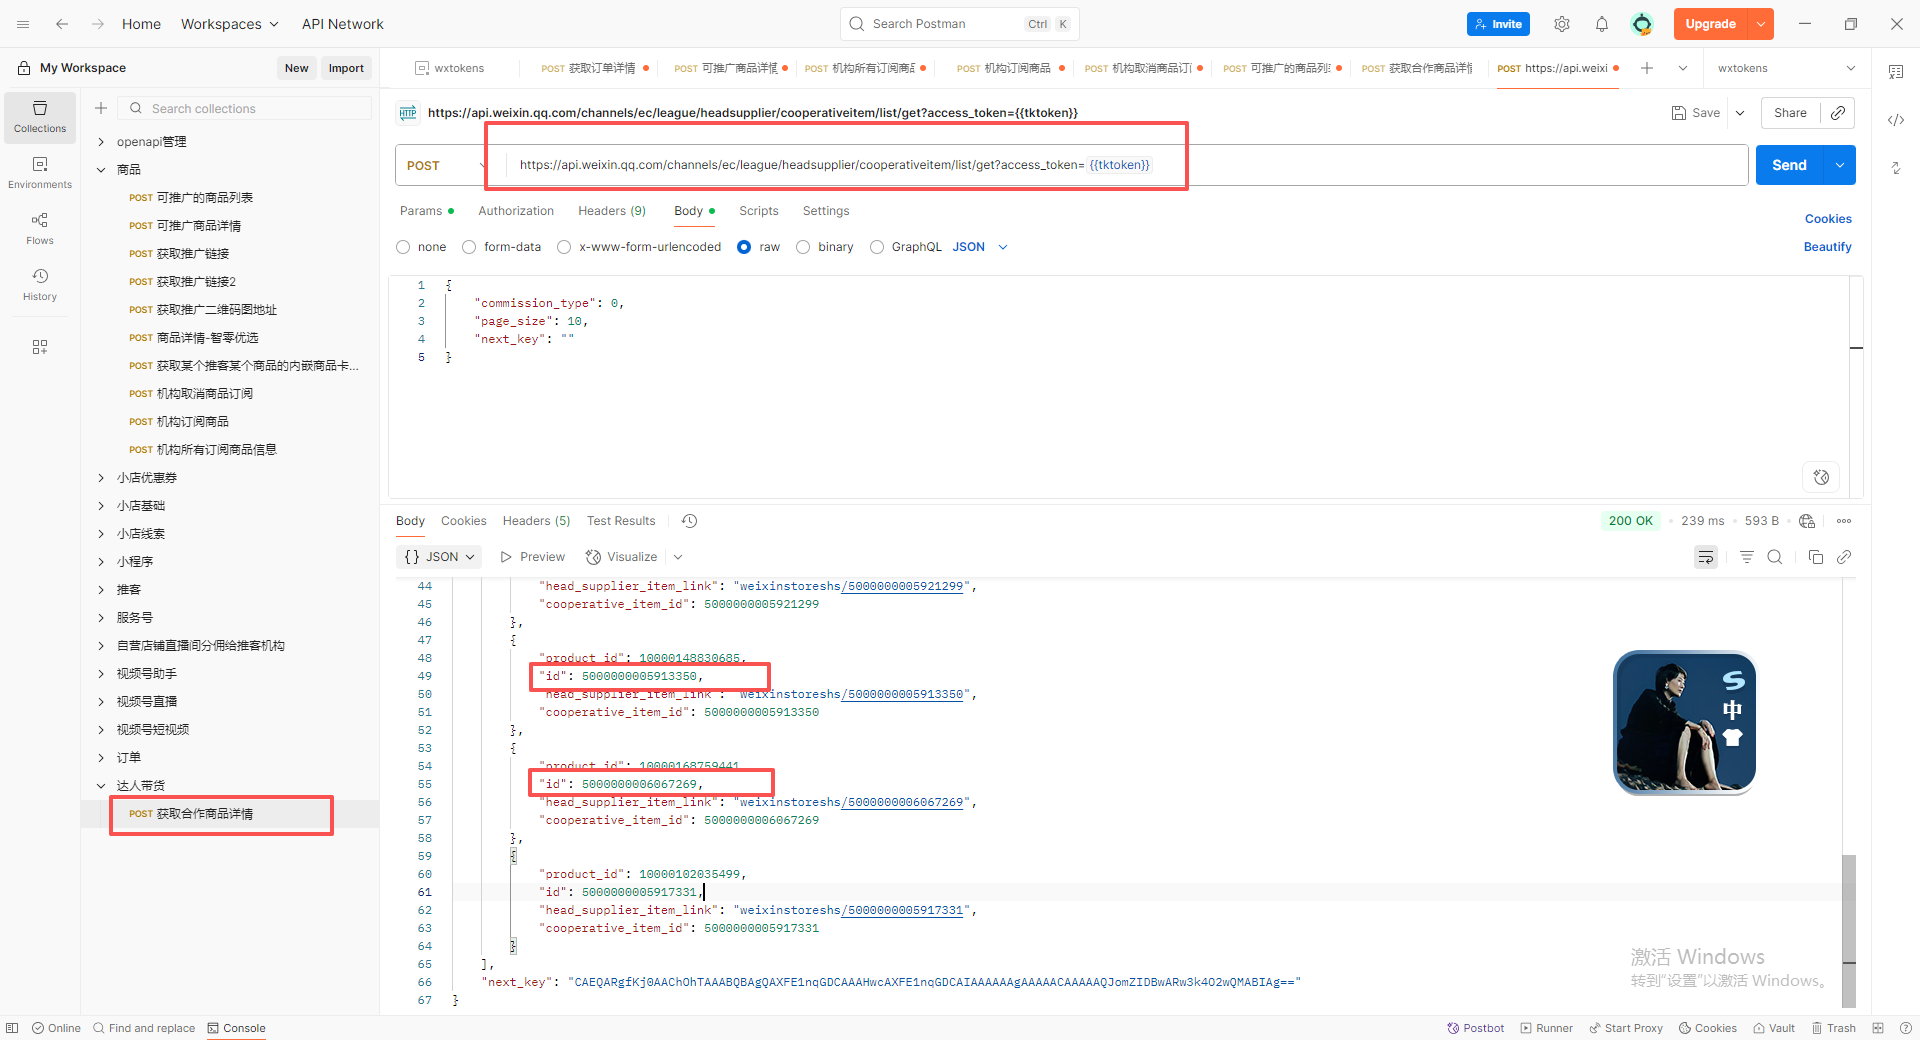Open the Cookies link in request
The height and width of the screenshot is (1040, 1920).
click(1828, 219)
